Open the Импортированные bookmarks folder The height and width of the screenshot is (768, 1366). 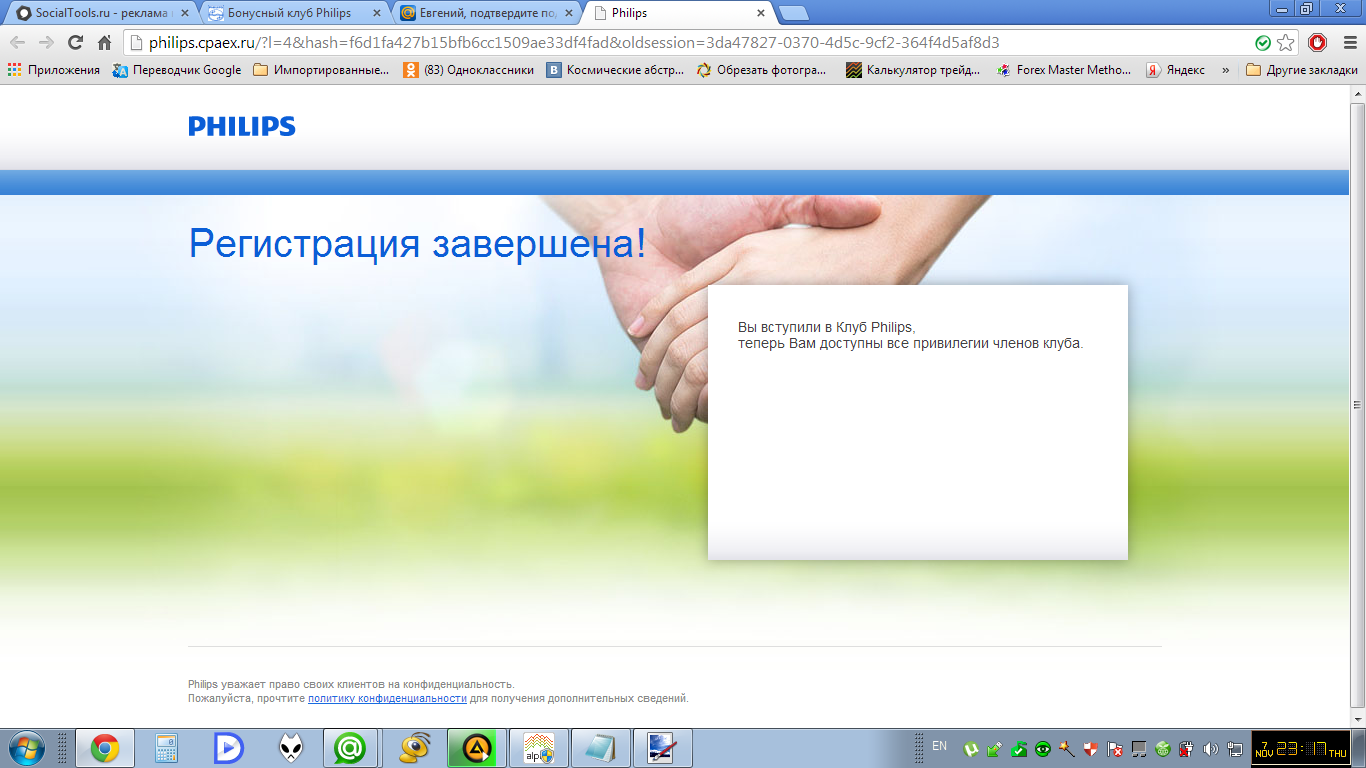click(x=321, y=70)
